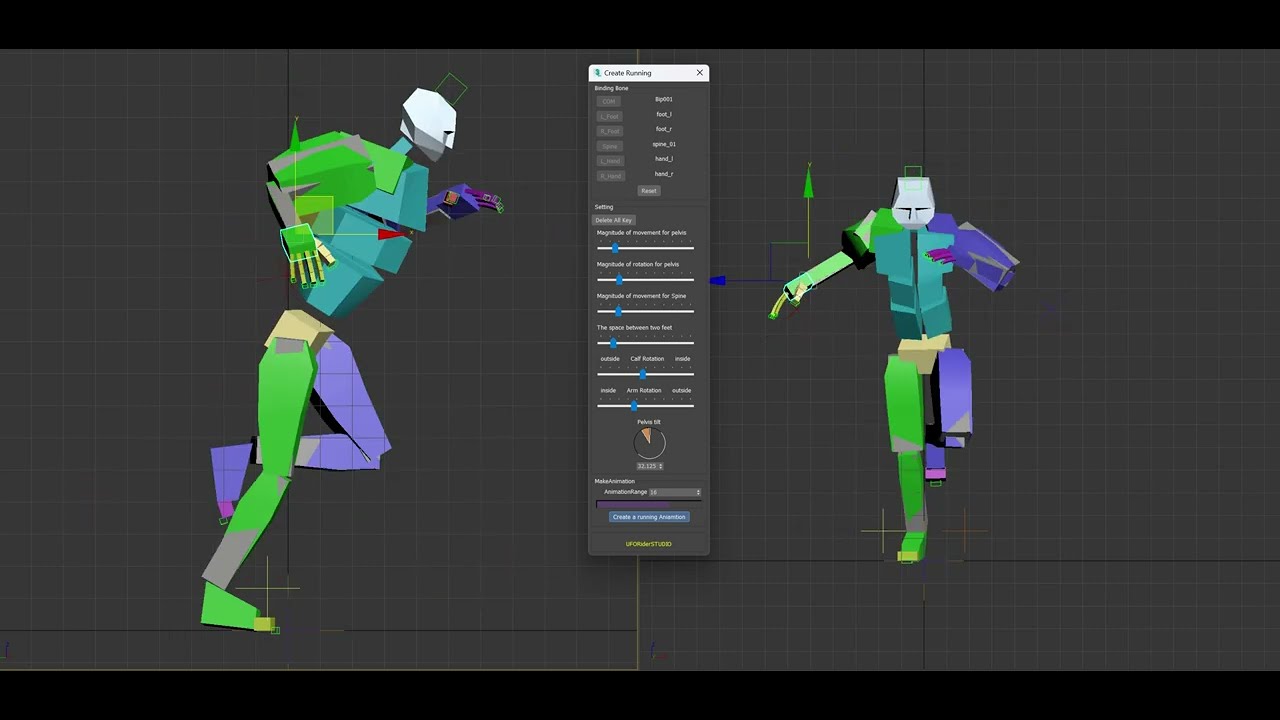Select the R_Foot binding button
The height and width of the screenshot is (720, 1280).
click(609, 131)
